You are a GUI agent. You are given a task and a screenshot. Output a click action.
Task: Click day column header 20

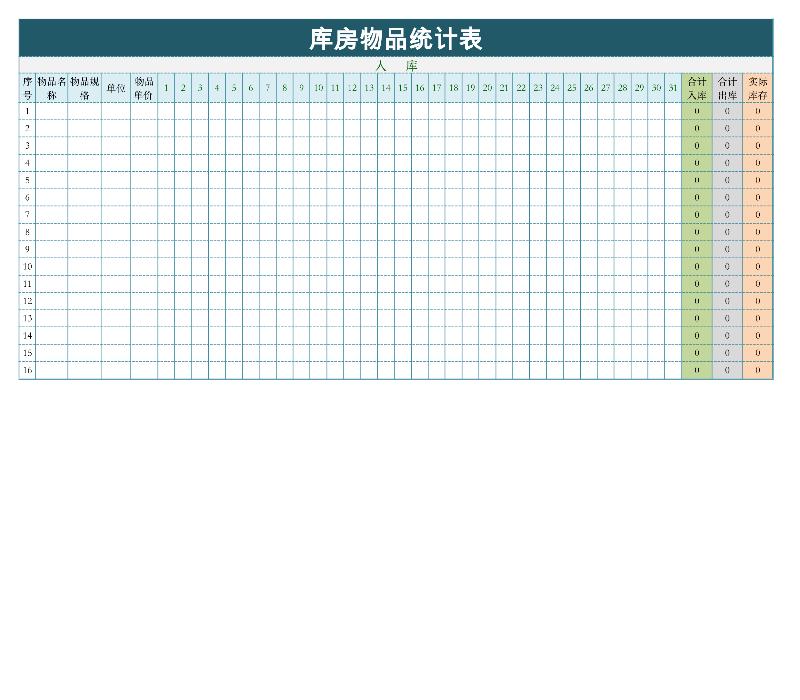[x=487, y=88]
